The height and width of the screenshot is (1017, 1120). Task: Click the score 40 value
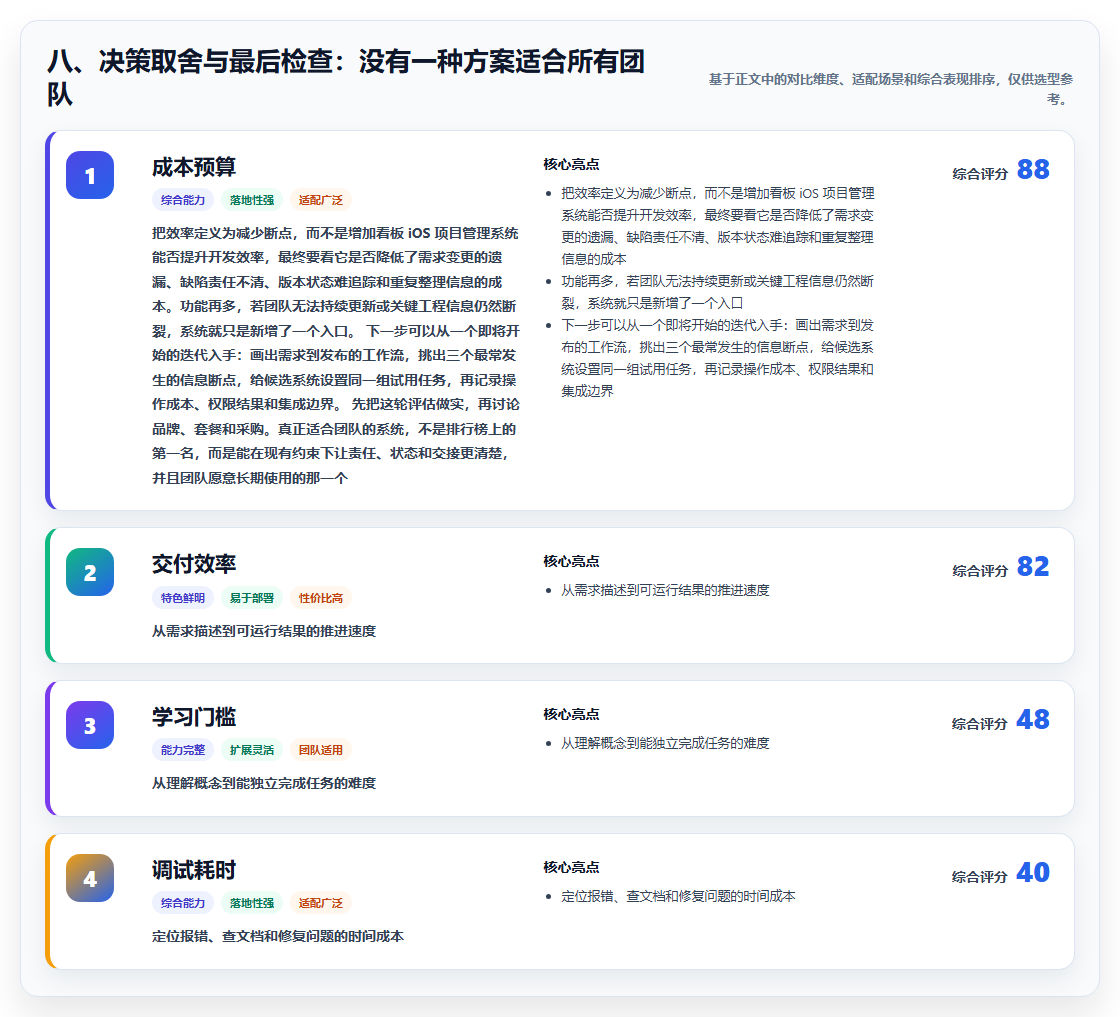[1033, 872]
